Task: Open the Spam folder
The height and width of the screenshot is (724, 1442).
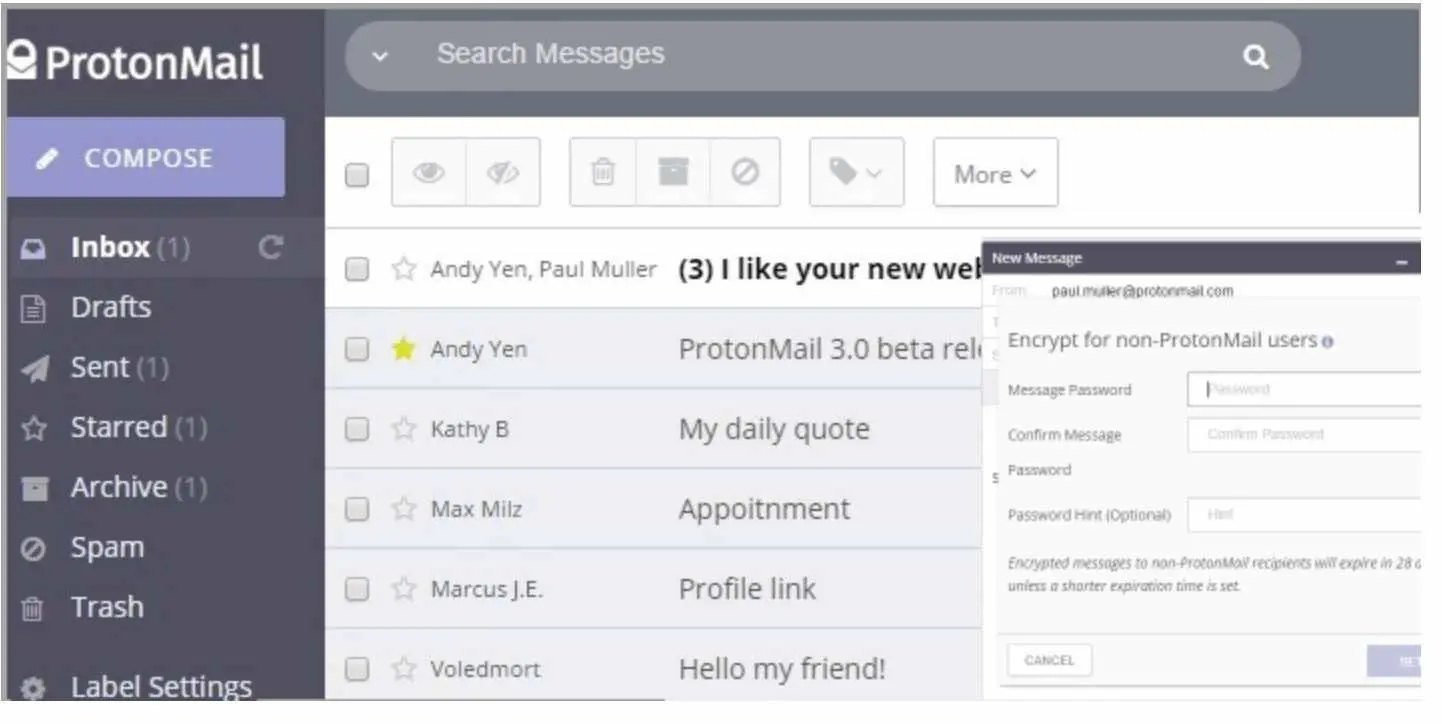Action: [107, 547]
